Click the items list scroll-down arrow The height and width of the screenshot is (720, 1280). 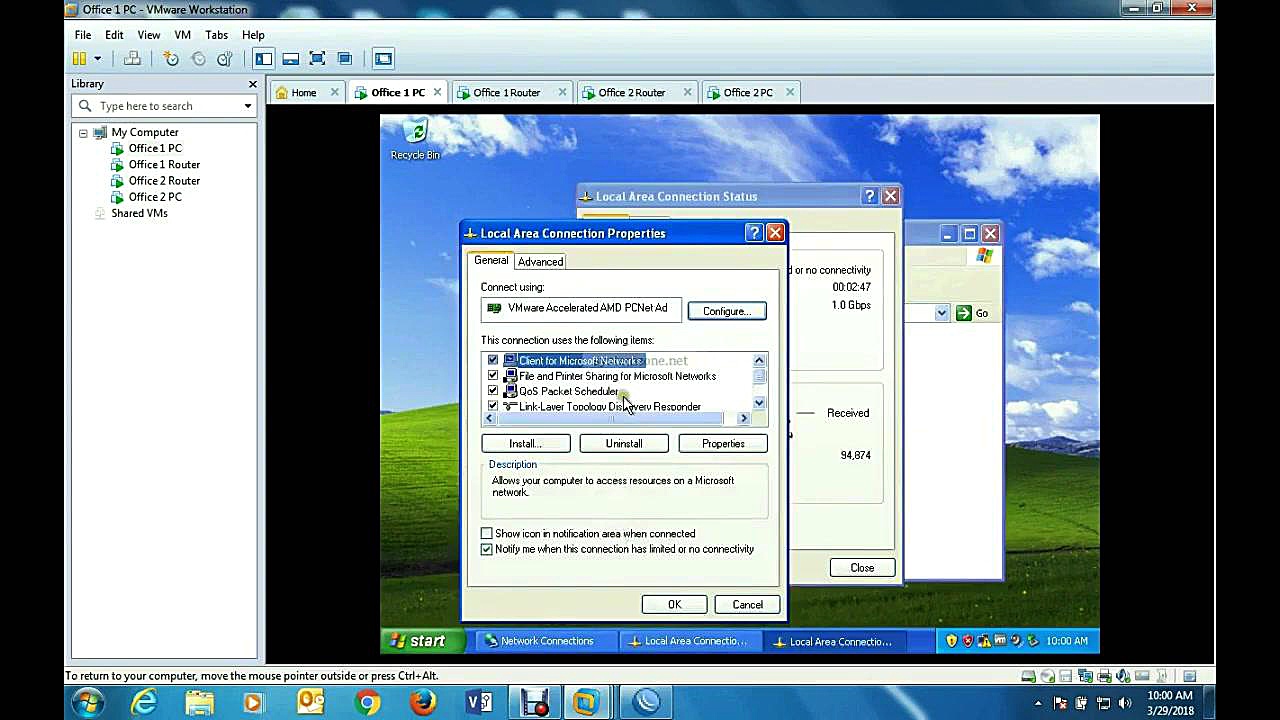759,403
